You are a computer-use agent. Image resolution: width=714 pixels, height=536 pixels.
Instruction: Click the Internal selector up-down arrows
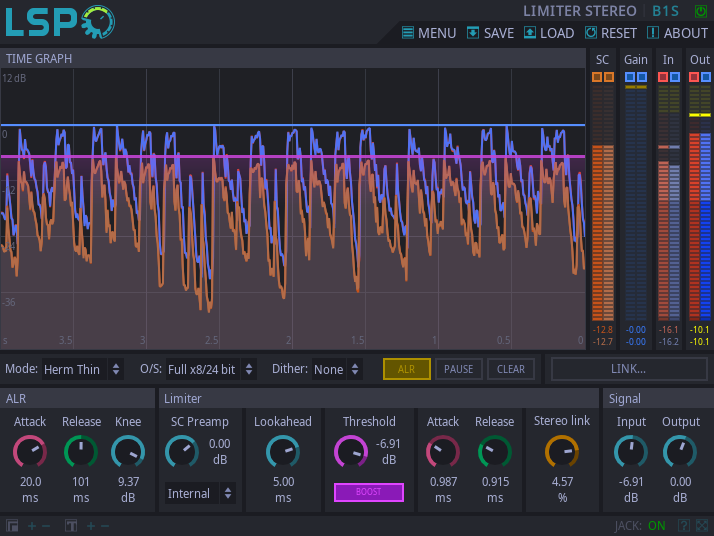(x=228, y=493)
